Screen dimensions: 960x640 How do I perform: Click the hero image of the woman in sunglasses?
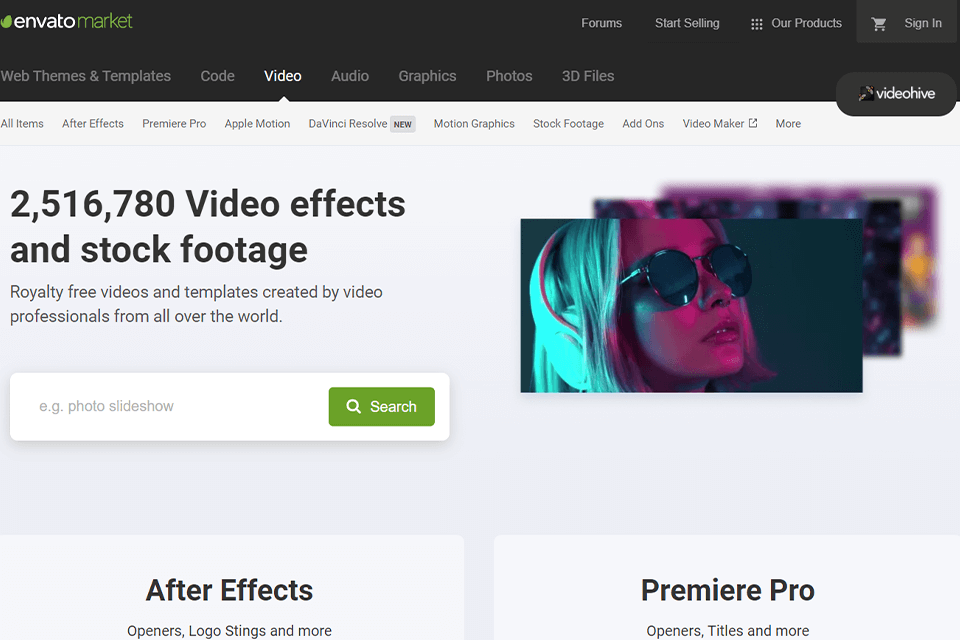click(x=691, y=306)
